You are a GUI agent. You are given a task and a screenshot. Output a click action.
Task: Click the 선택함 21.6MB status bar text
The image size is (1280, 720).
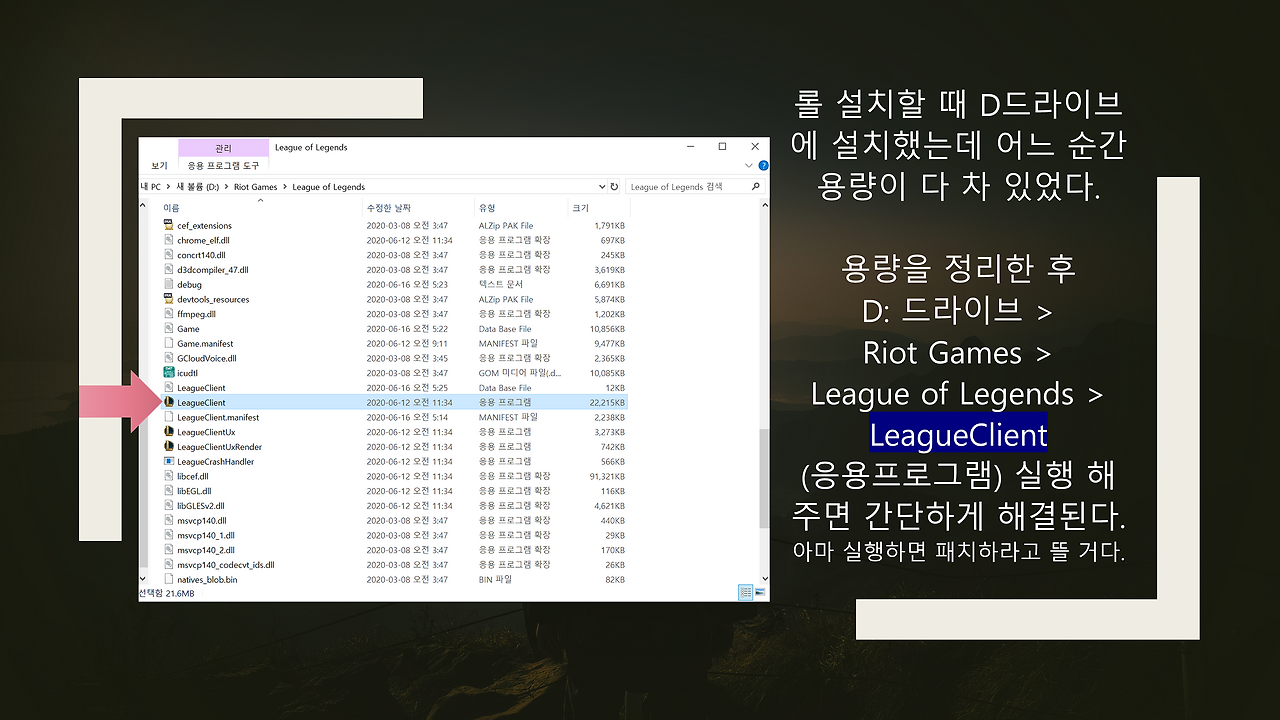tap(166, 593)
